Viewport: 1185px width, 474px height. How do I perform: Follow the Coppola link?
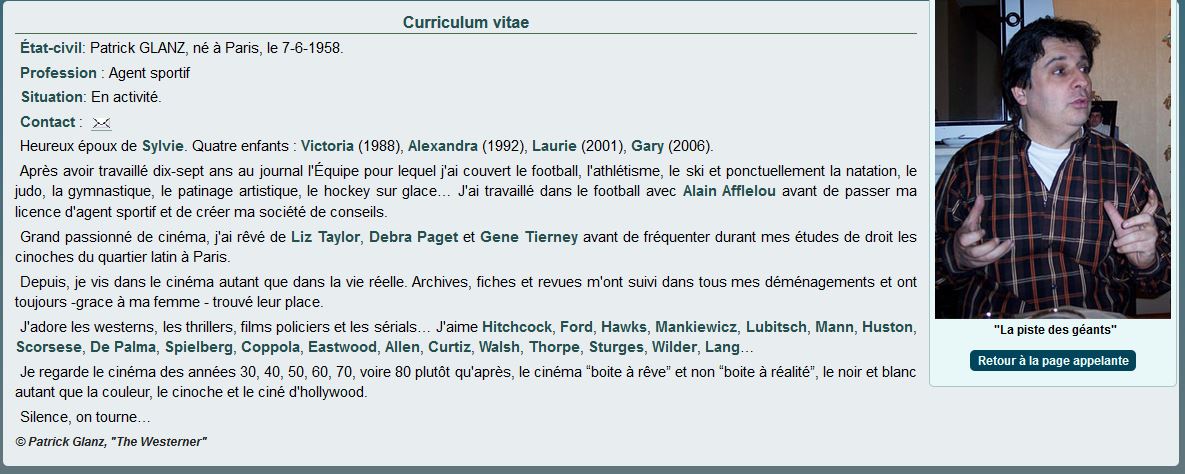tap(270, 348)
